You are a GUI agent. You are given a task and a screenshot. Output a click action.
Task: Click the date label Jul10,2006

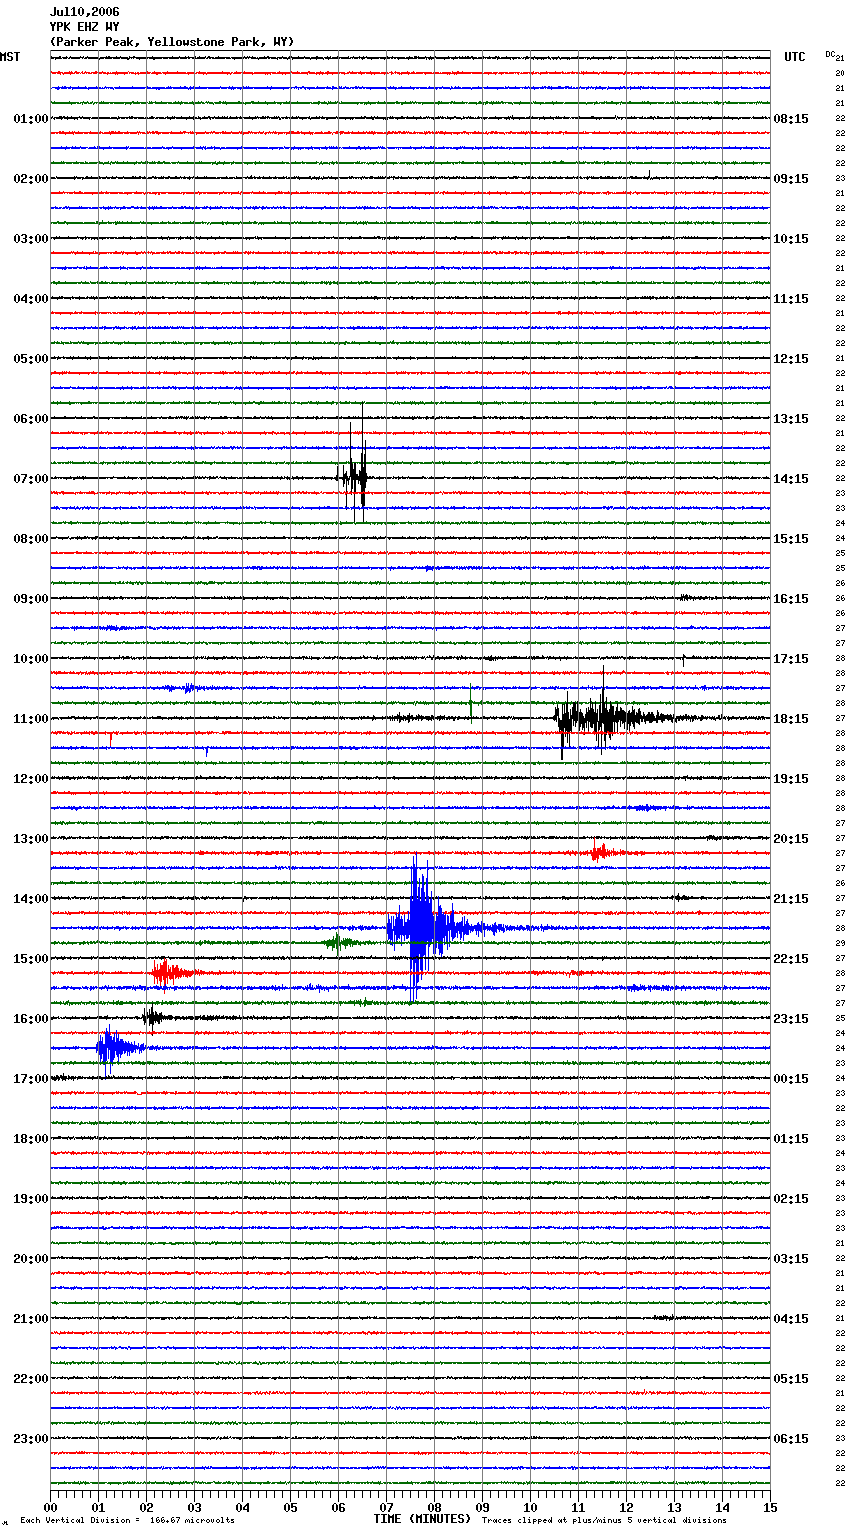point(84,12)
